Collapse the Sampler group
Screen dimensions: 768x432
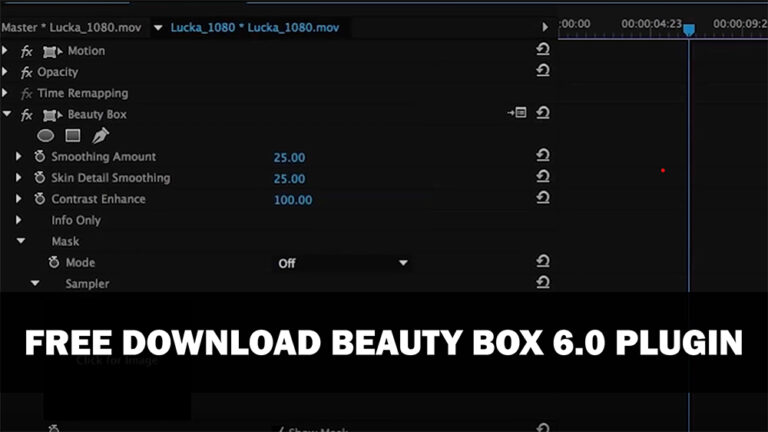click(x=35, y=283)
